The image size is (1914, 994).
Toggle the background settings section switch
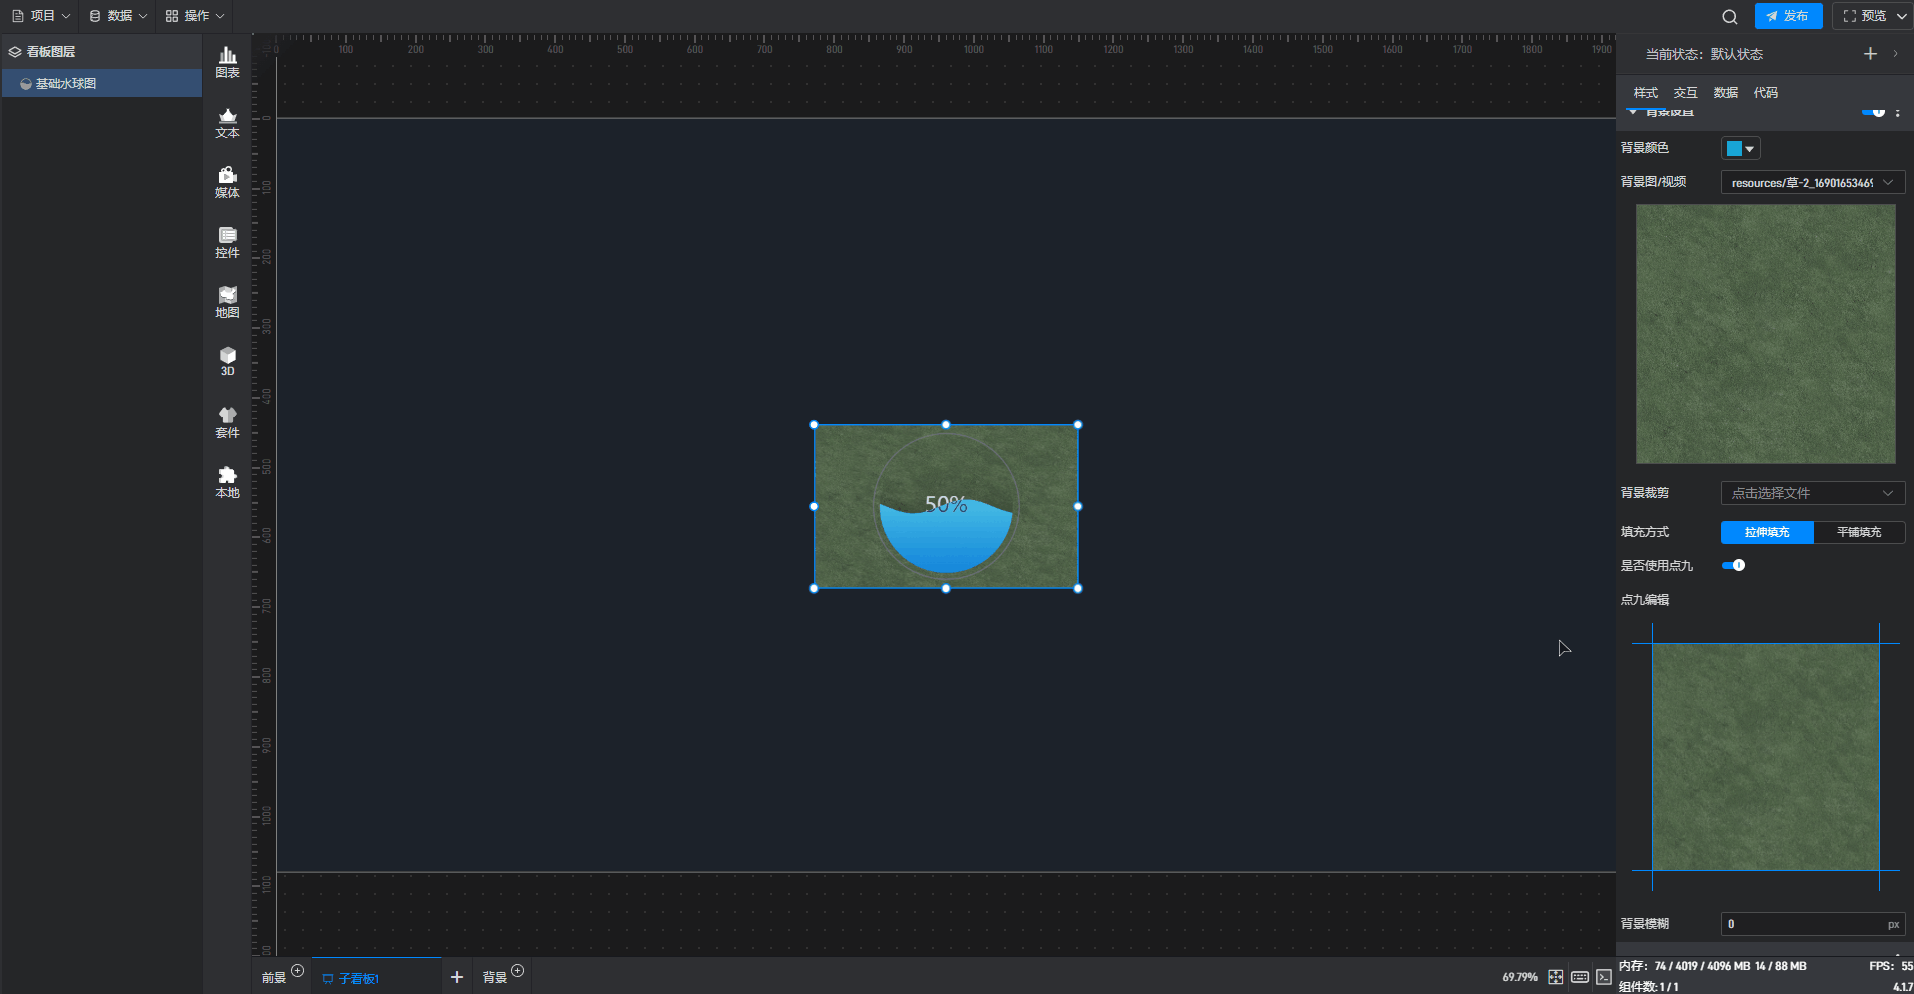1872,112
